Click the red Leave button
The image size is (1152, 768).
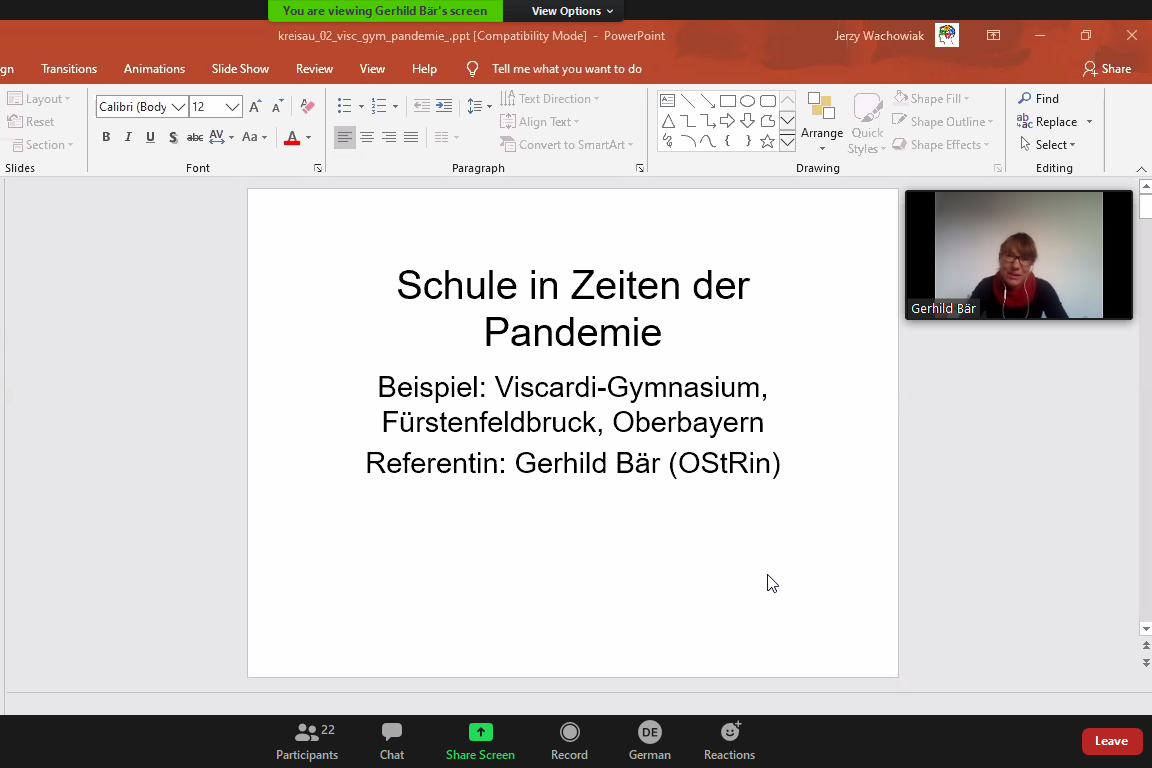[x=1111, y=741]
